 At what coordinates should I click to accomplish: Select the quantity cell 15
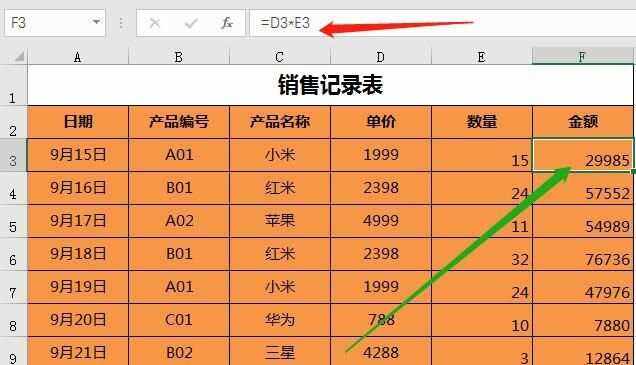[481, 155]
